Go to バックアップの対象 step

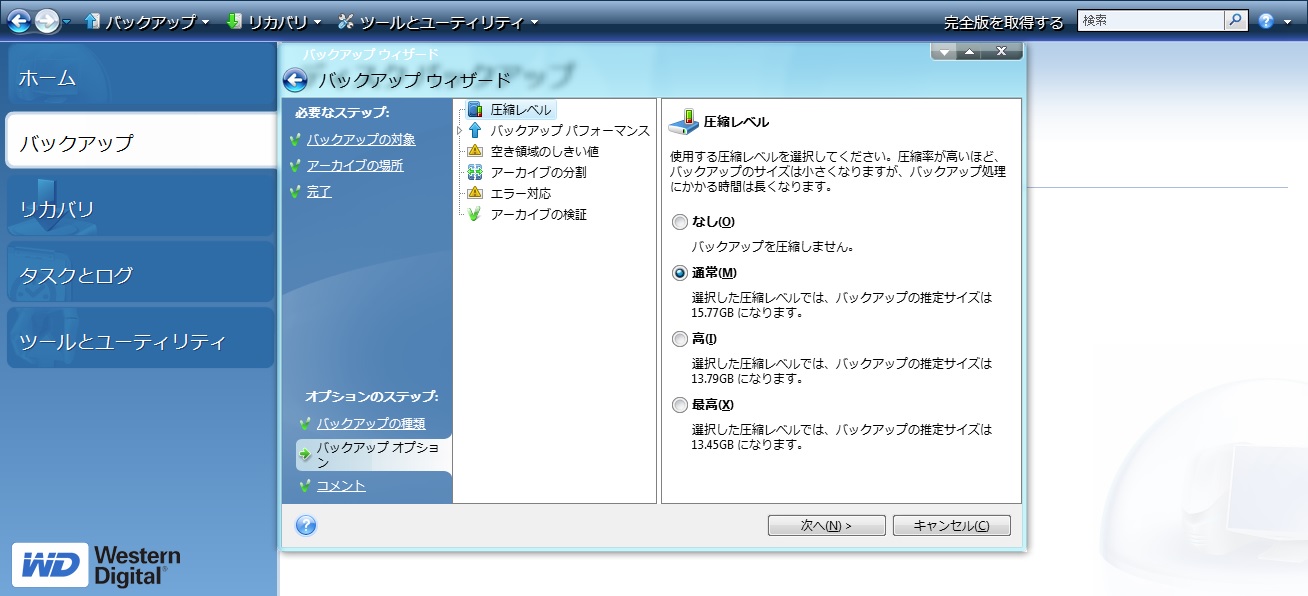click(361, 139)
